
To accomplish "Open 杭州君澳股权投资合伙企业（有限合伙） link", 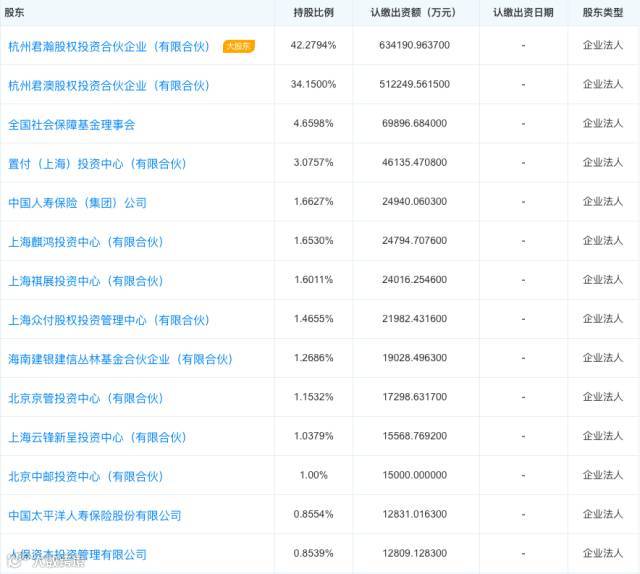I will pyautogui.click(x=109, y=86).
